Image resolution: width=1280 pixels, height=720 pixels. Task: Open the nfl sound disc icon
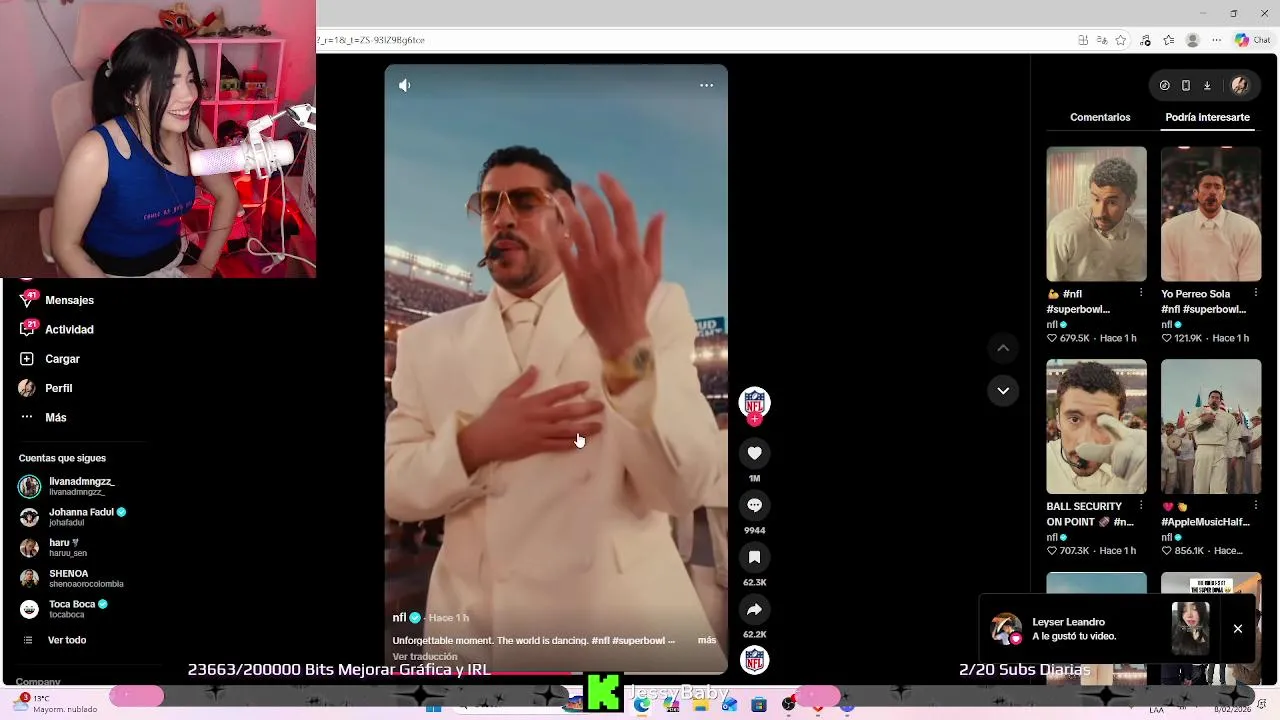(x=754, y=660)
